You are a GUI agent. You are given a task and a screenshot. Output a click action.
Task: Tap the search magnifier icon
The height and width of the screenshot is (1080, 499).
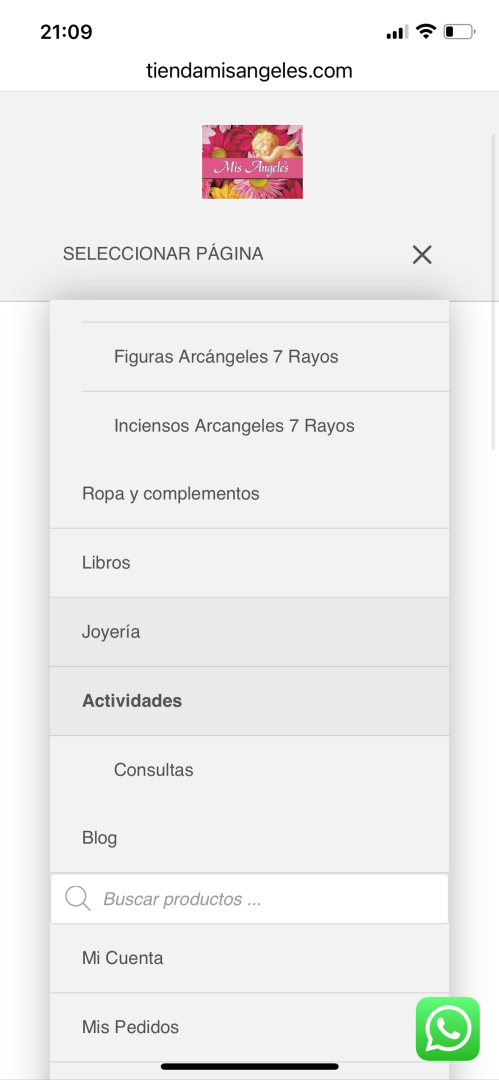[78, 899]
